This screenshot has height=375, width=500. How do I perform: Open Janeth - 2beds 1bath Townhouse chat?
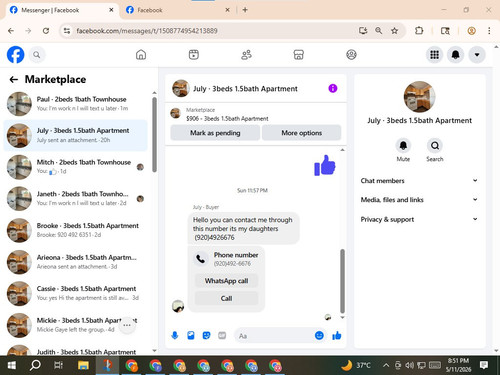(x=76, y=198)
